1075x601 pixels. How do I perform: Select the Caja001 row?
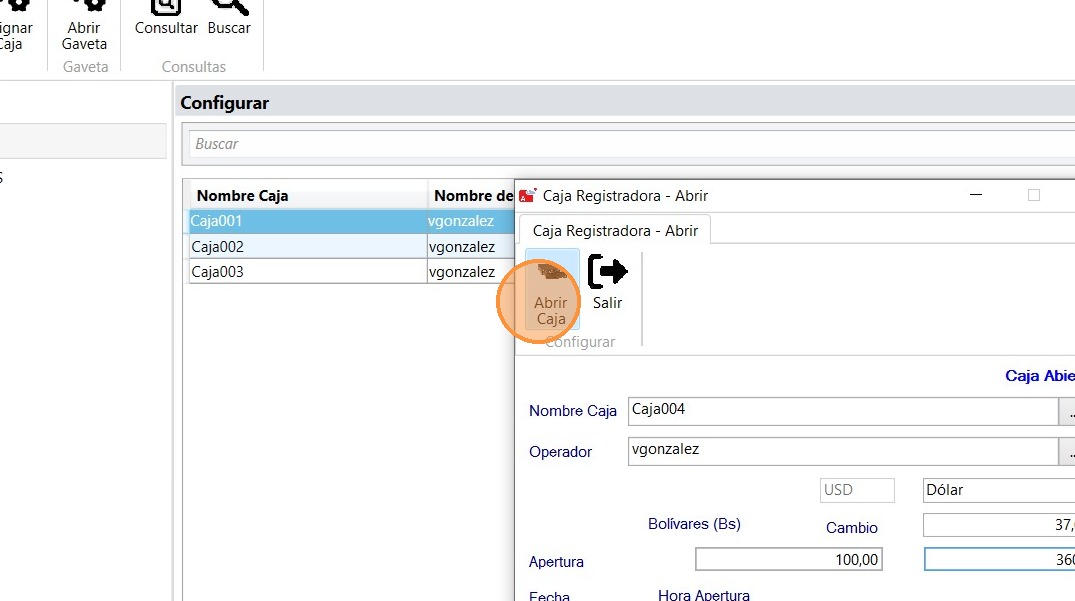coord(352,221)
